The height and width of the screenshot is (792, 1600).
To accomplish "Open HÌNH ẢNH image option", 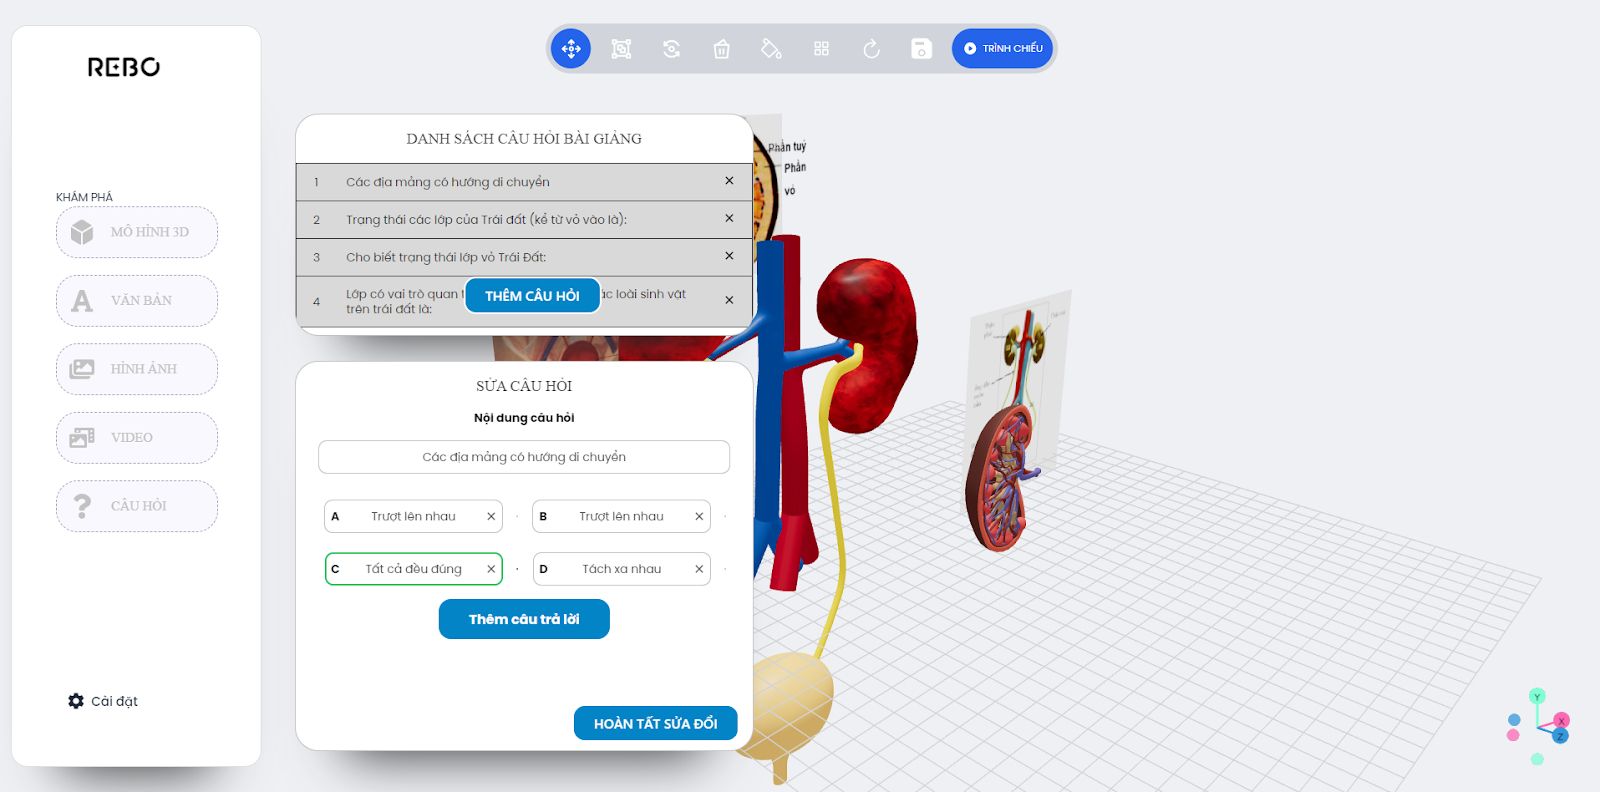I will coord(137,369).
